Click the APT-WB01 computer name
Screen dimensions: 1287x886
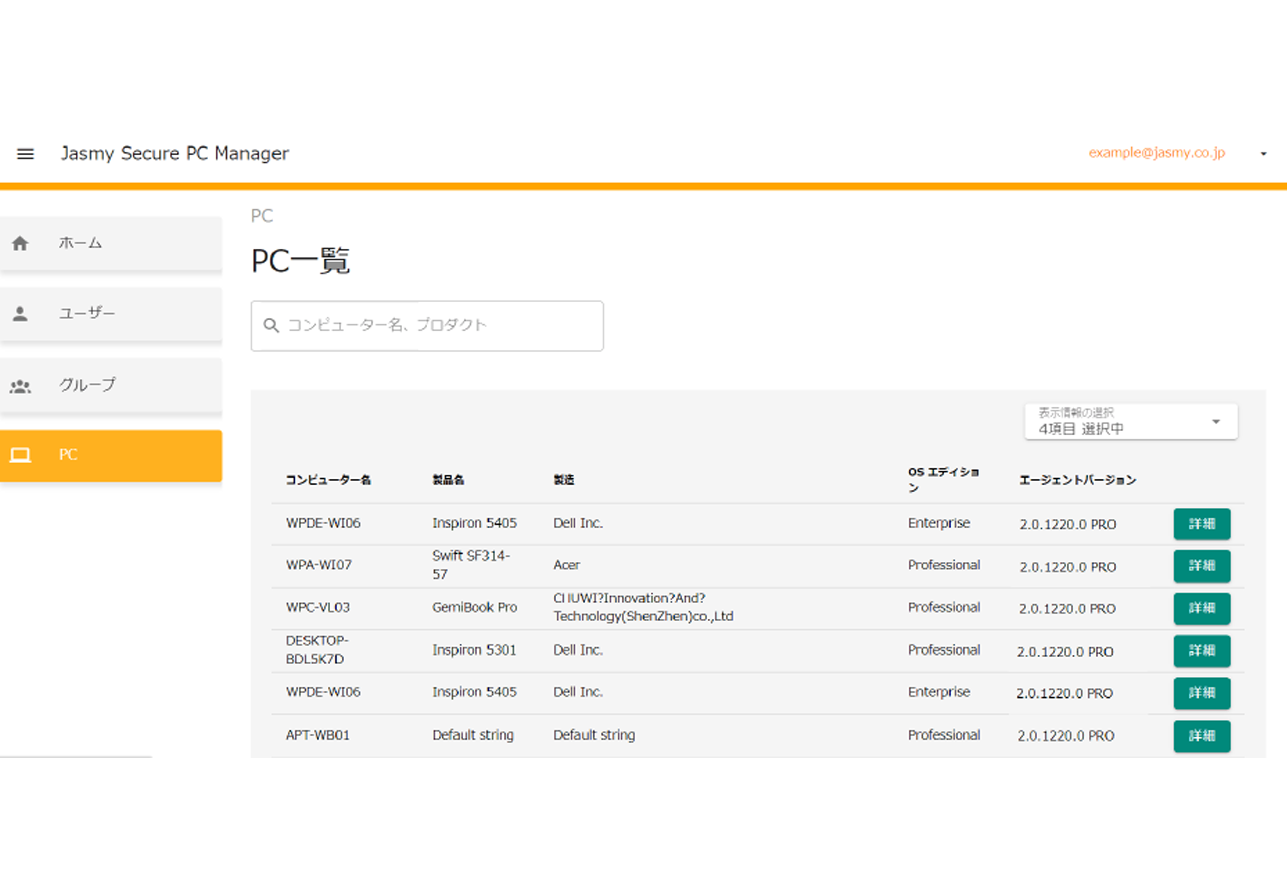[x=318, y=735]
